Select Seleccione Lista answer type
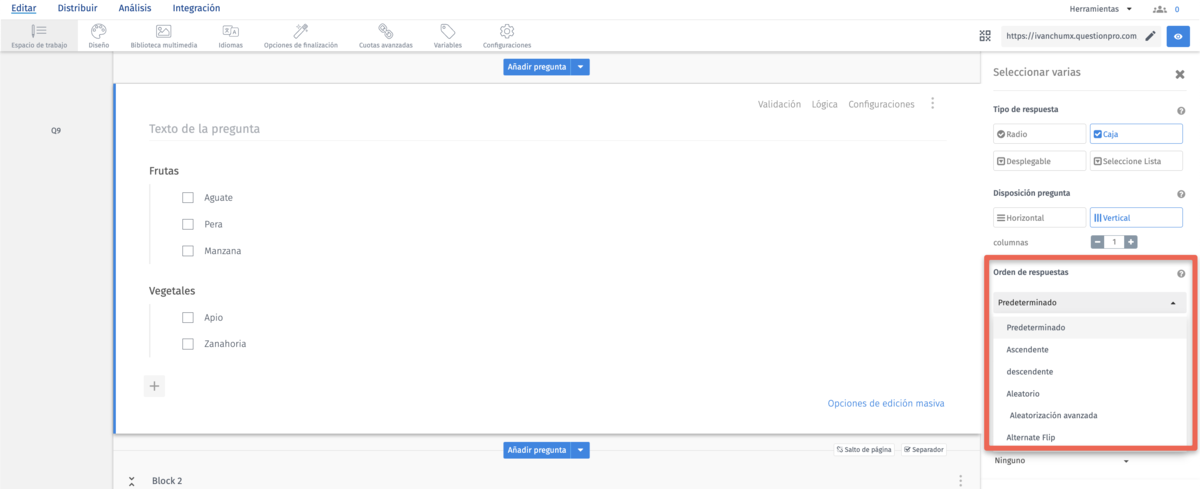 tap(1136, 161)
